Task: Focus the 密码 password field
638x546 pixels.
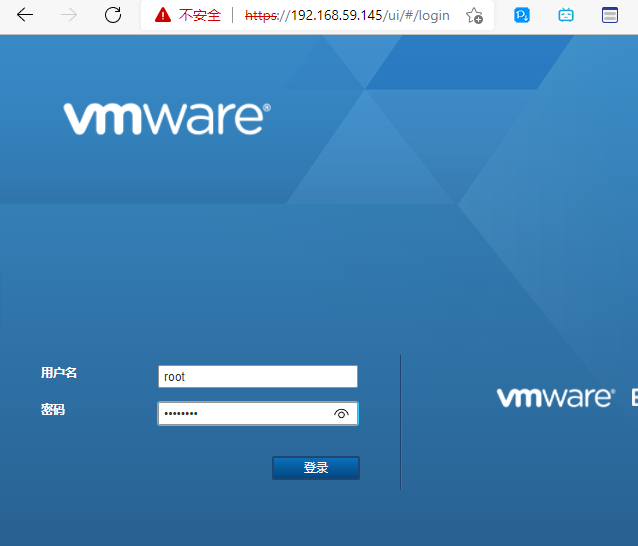Action: 258,413
